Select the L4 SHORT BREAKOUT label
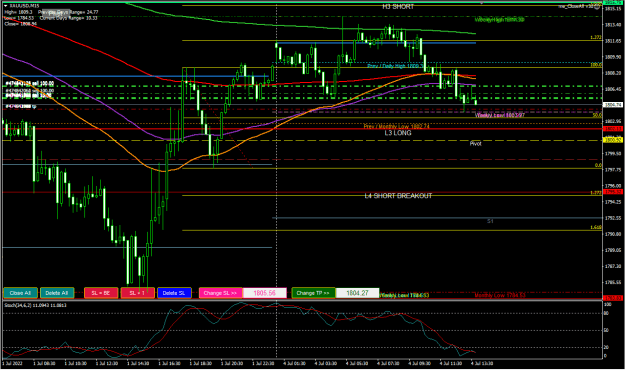Viewport: 625px width, 370px height. 398,196
